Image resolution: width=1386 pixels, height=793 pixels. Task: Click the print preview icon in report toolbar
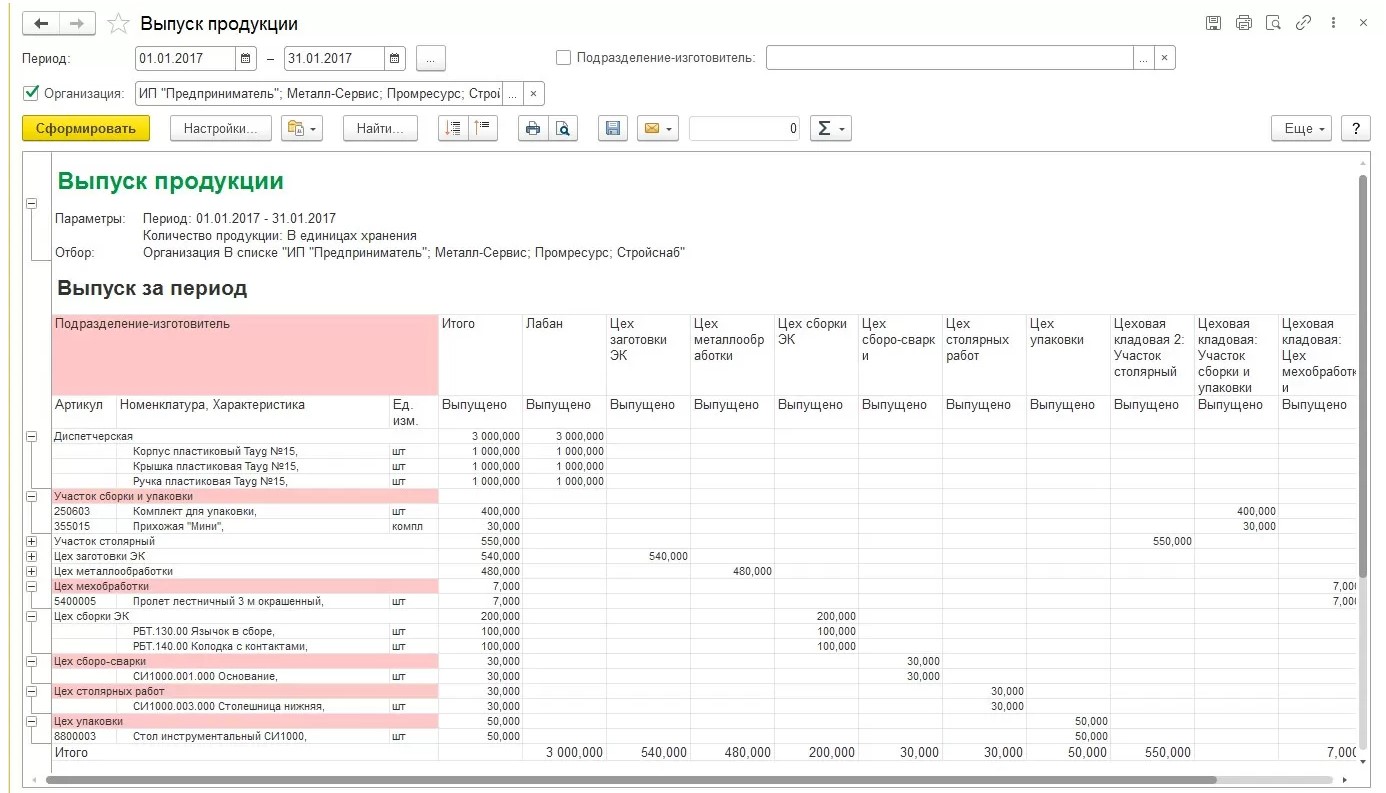(564, 128)
